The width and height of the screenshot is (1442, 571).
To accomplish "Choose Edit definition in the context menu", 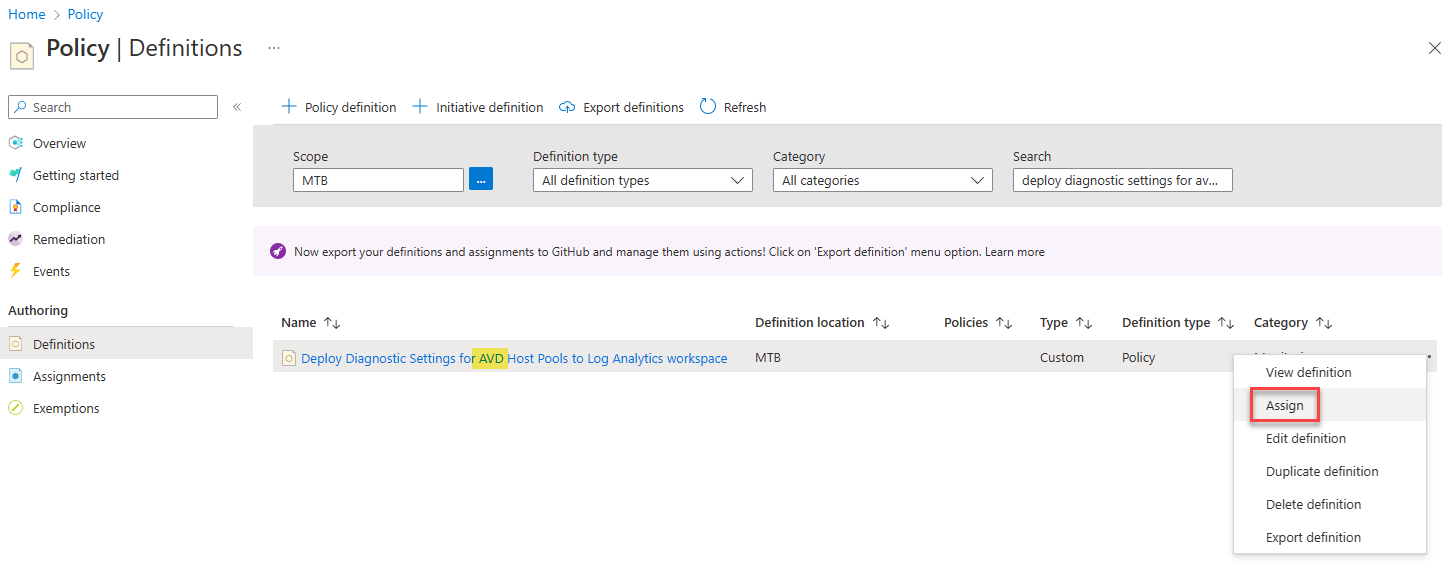I will 1329,438.
